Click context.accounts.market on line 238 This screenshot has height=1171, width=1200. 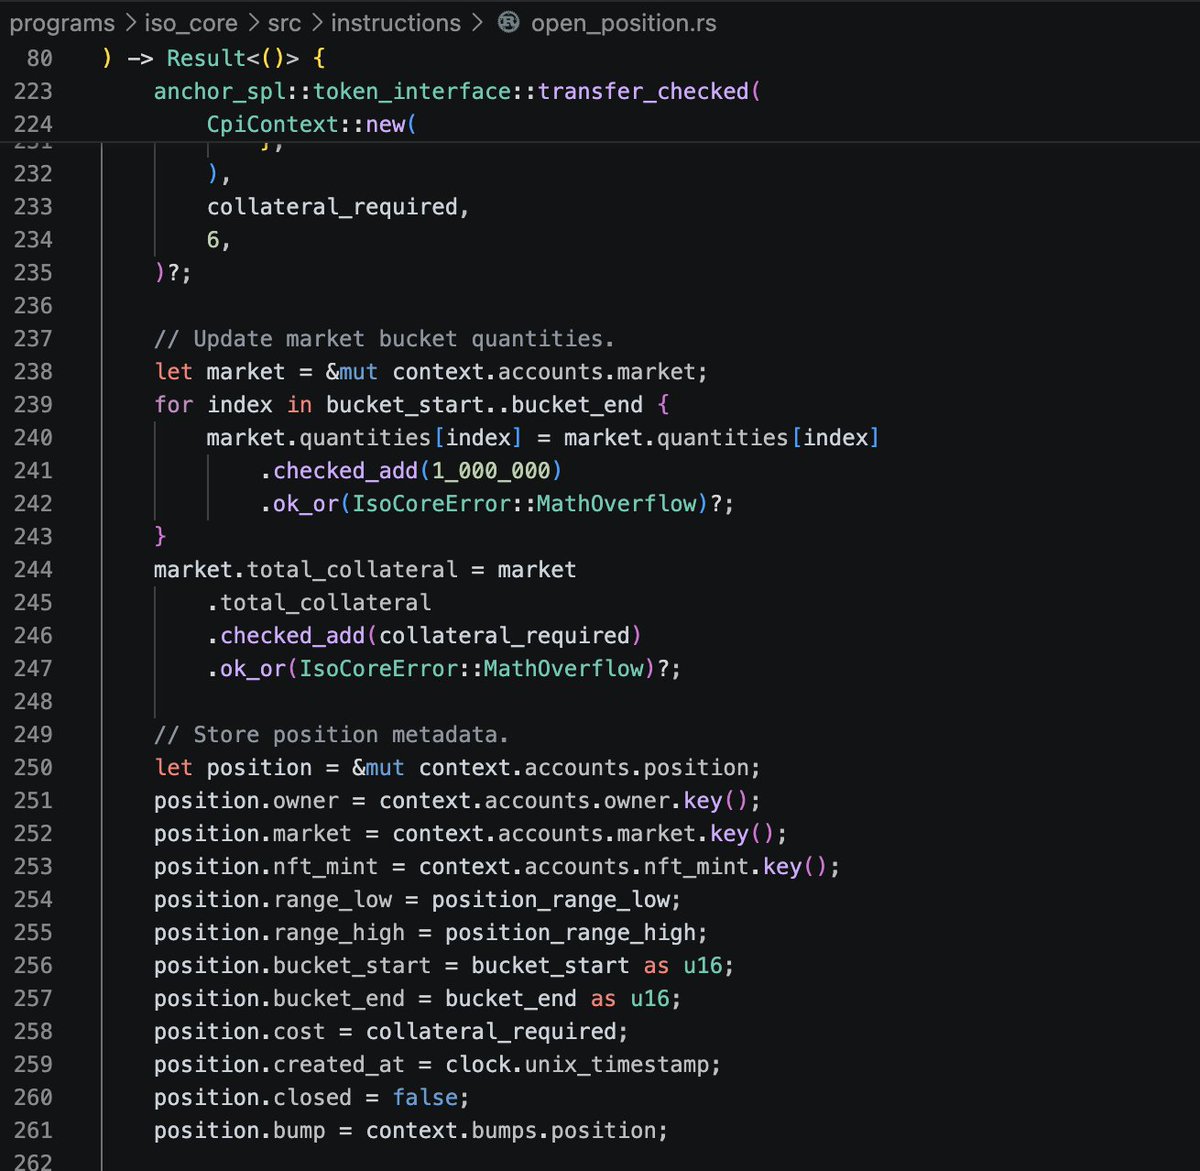tap(544, 371)
